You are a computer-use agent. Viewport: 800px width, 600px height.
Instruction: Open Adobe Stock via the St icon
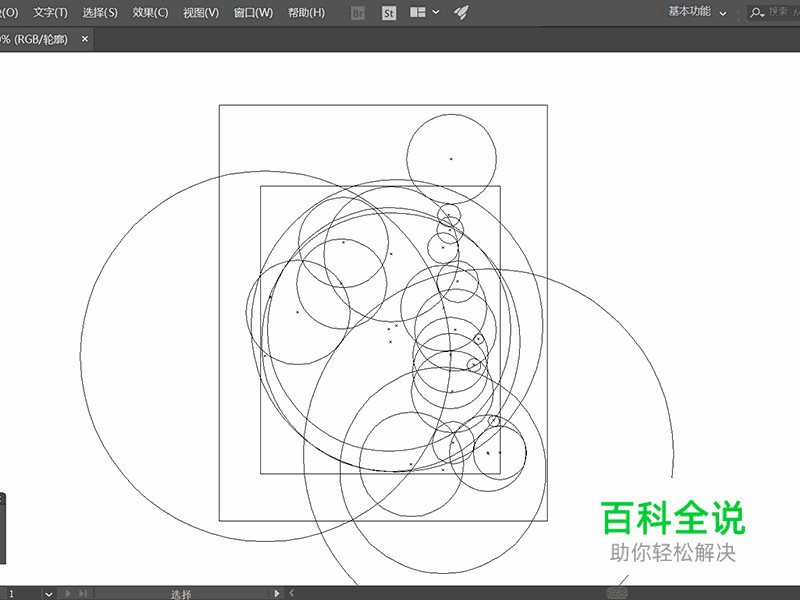click(390, 14)
